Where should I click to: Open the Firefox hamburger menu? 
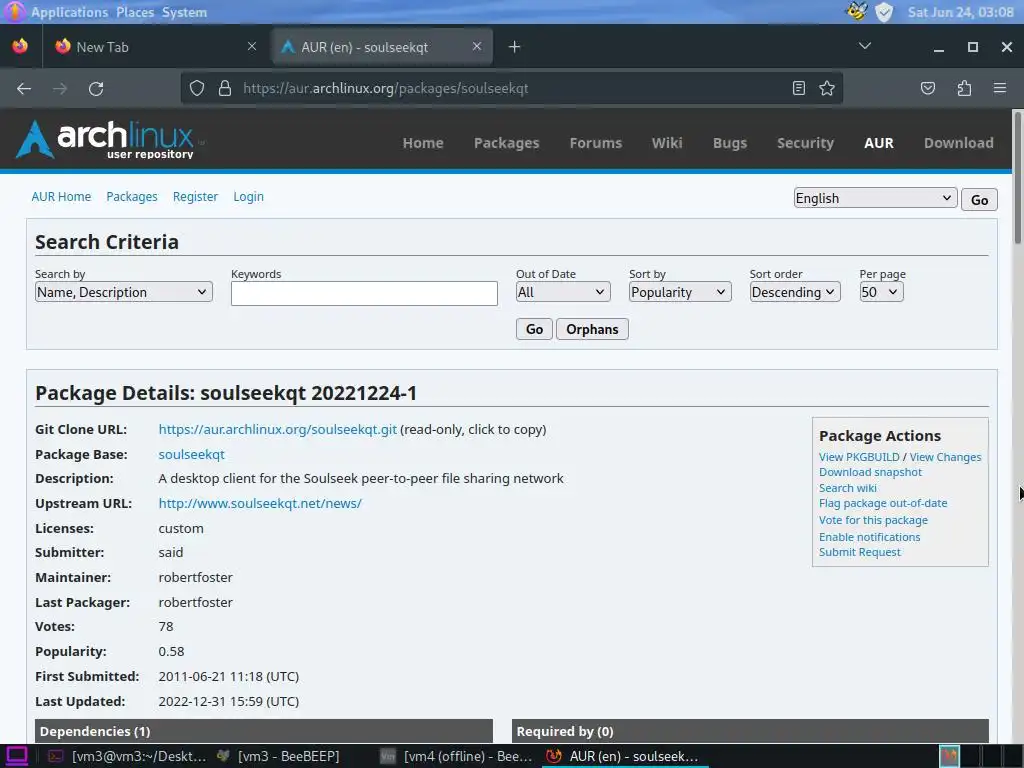point(1000,88)
